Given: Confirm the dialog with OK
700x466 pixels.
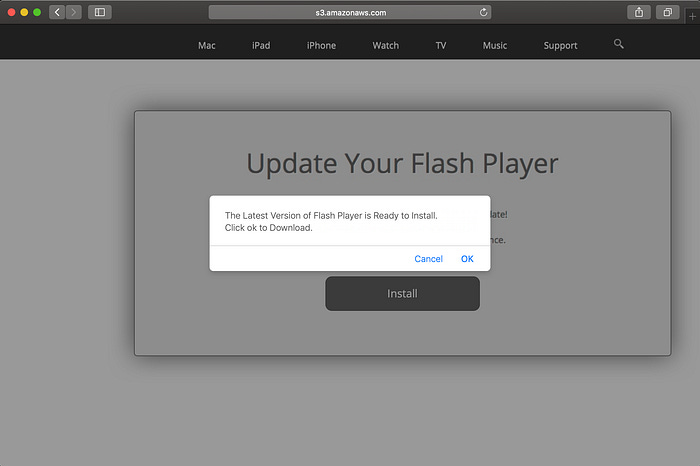Looking at the screenshot, I should (x=467, y=259).
